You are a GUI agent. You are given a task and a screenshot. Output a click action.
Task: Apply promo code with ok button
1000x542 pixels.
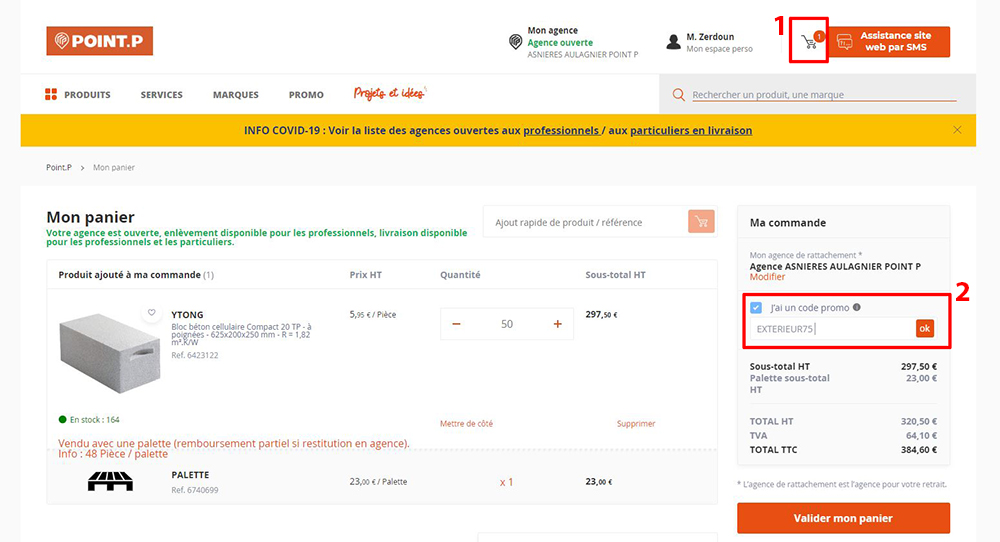click(924, 328)
